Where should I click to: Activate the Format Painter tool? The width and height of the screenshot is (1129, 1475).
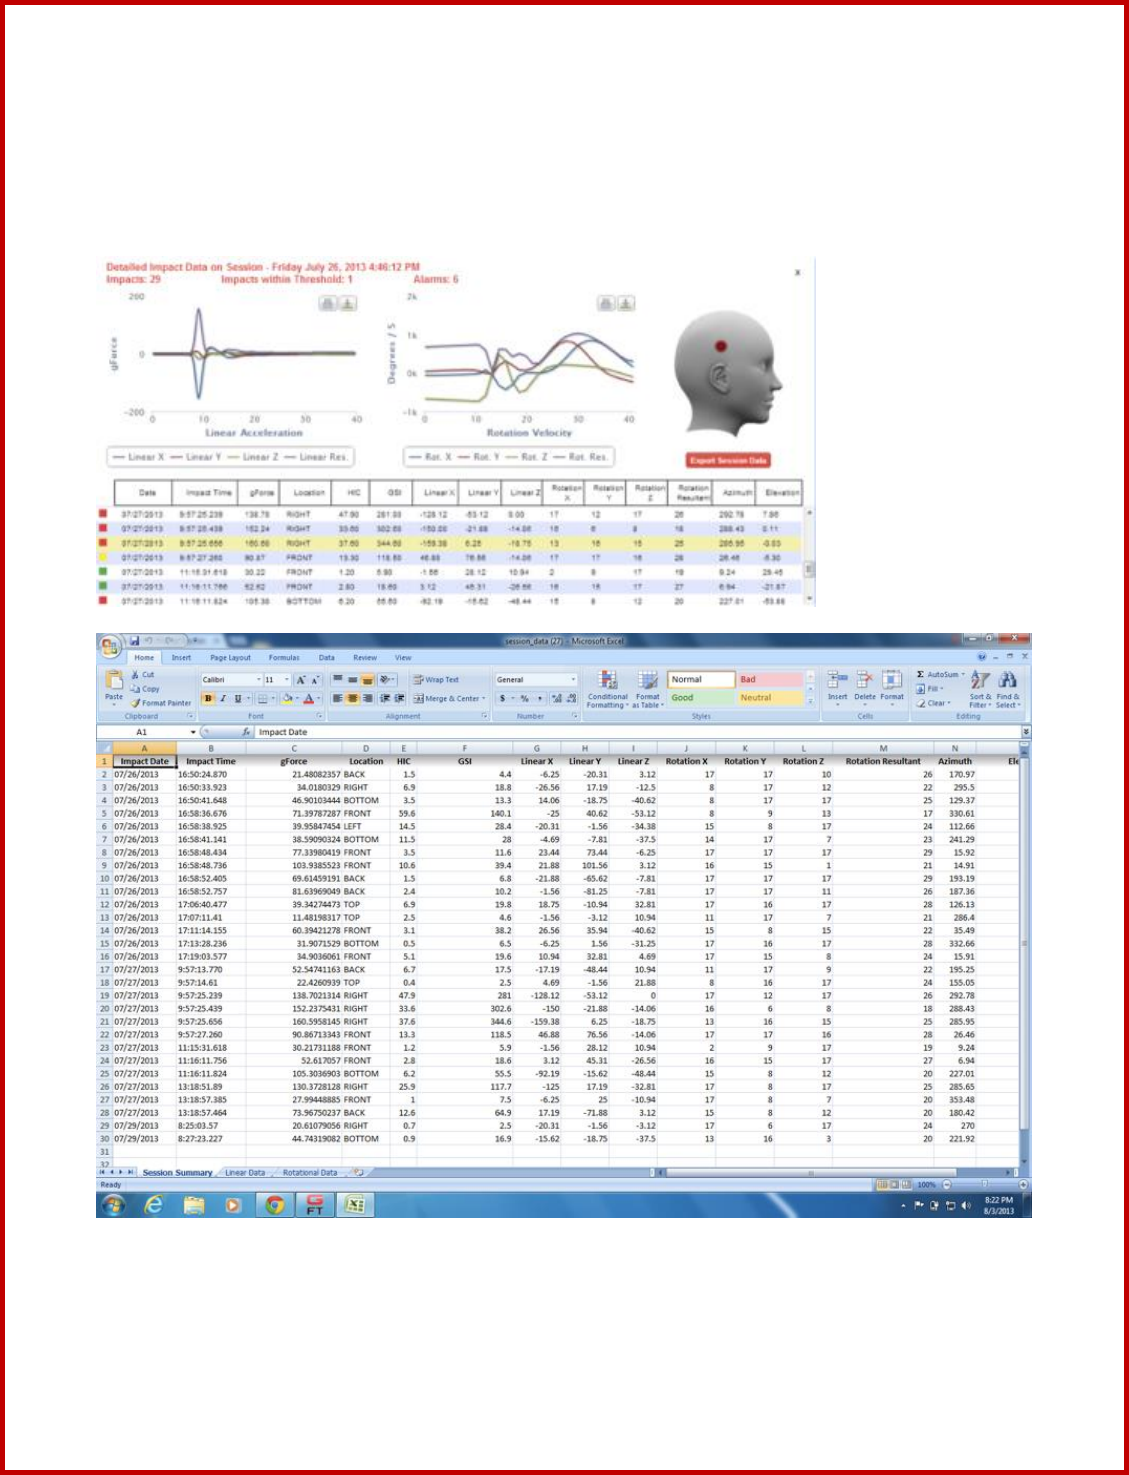(160, 703)
